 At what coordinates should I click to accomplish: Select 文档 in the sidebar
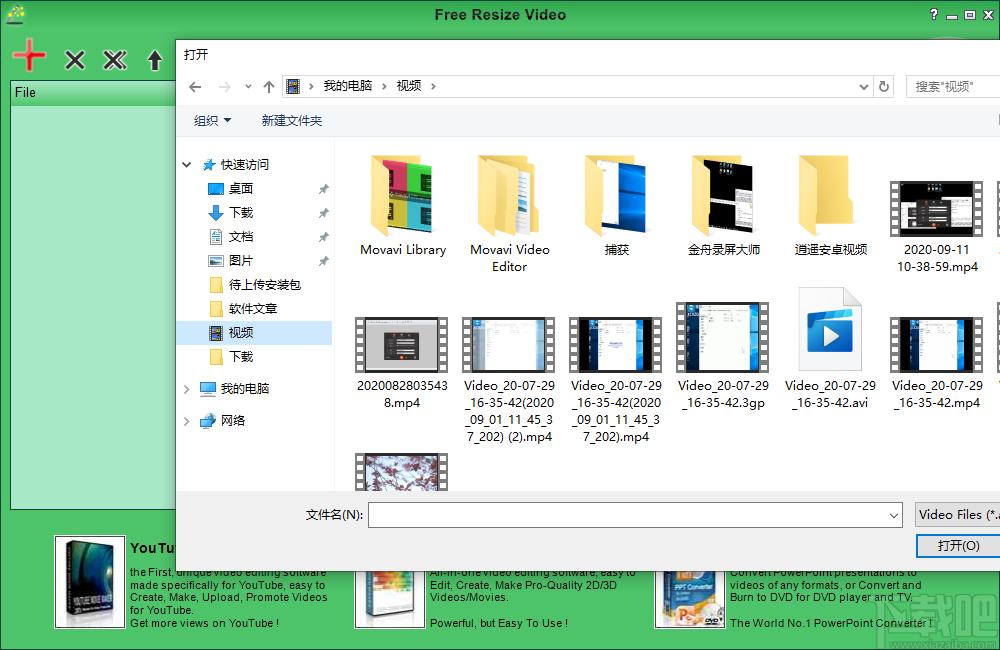pos(240,237)
